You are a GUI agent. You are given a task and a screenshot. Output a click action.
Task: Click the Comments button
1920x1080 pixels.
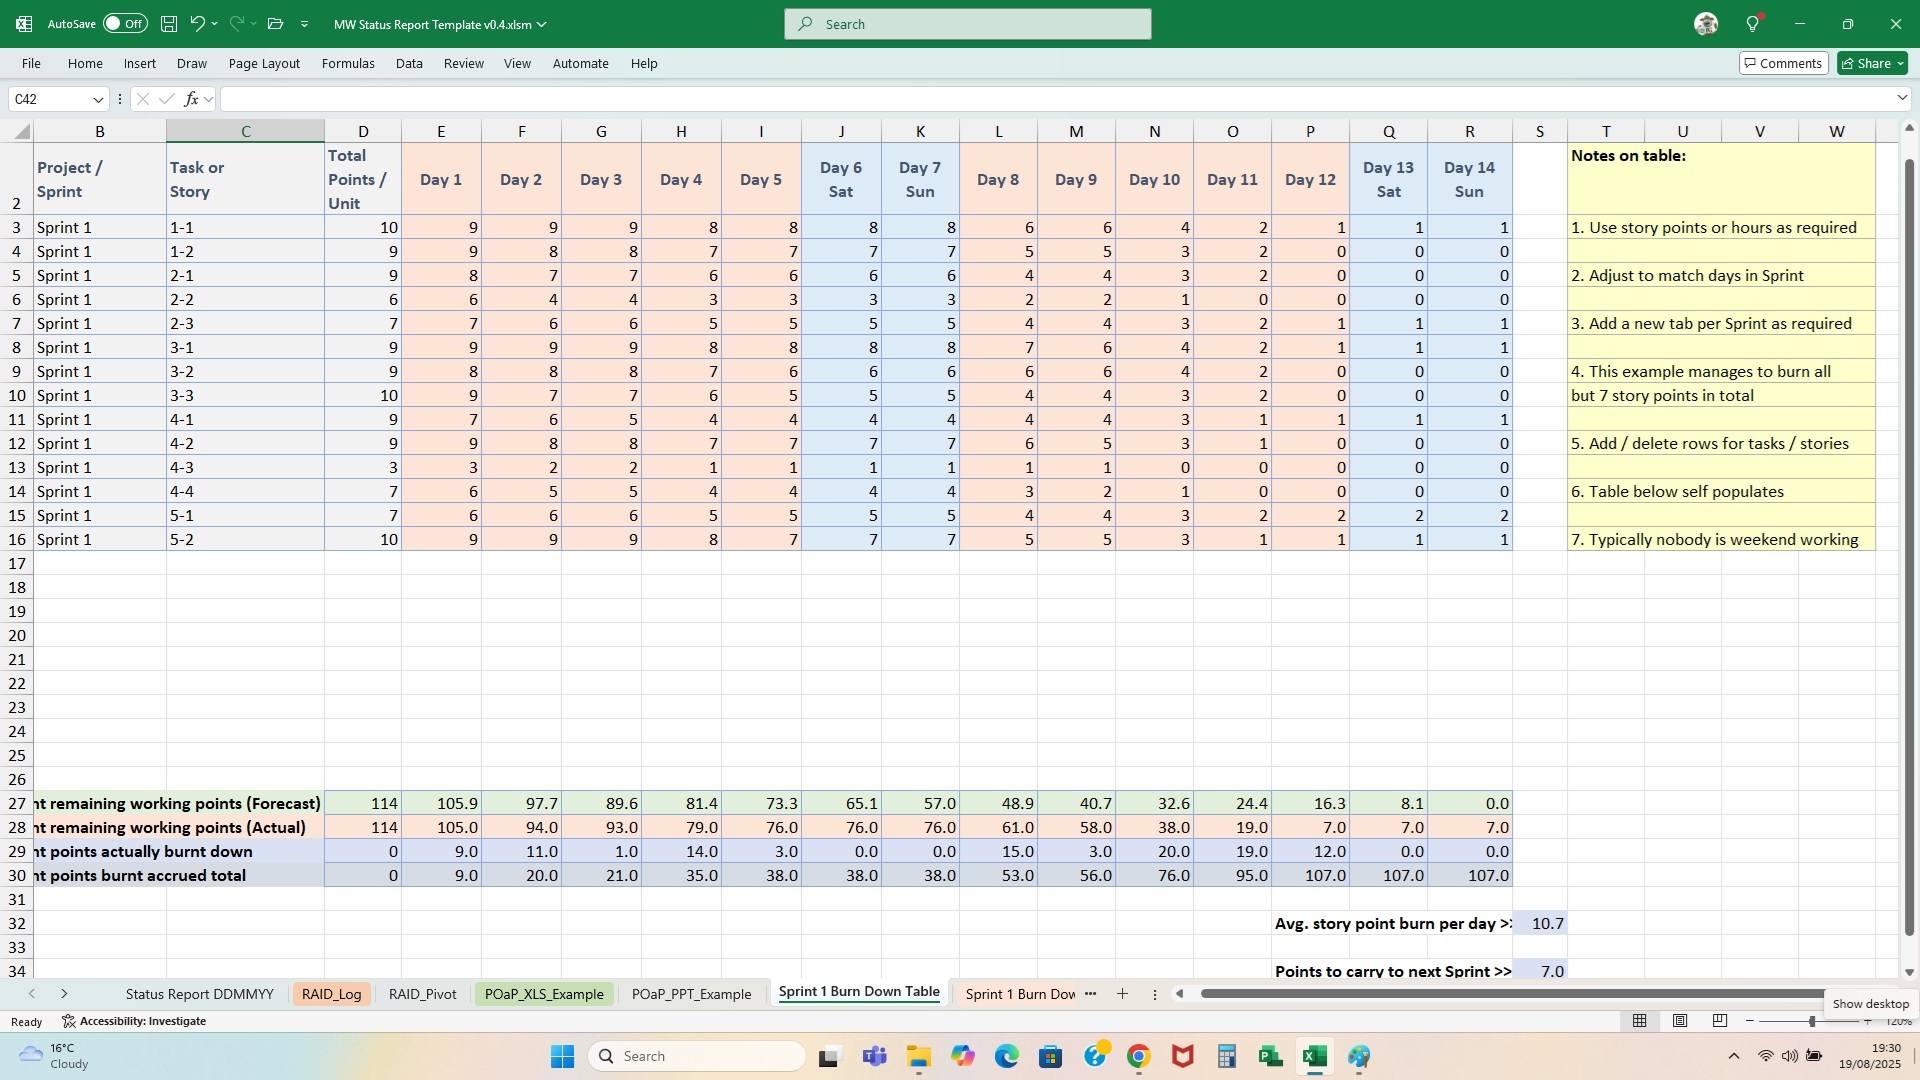[x=1784, y=62]
